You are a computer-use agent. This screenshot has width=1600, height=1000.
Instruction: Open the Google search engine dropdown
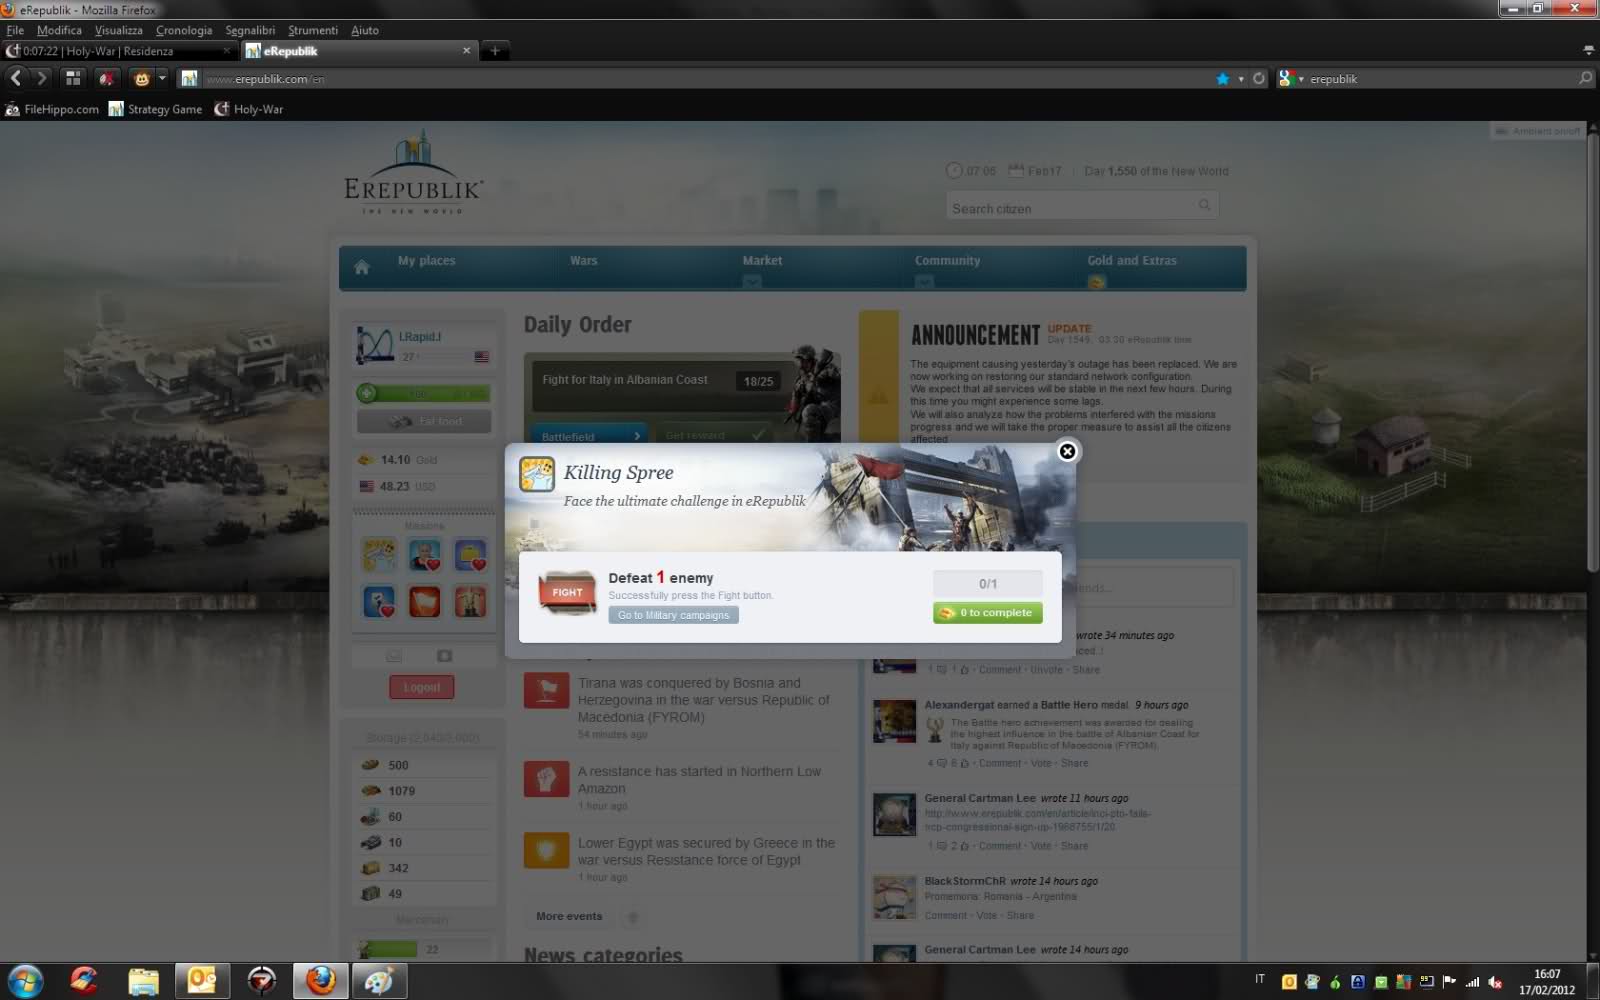[1291, 79]
